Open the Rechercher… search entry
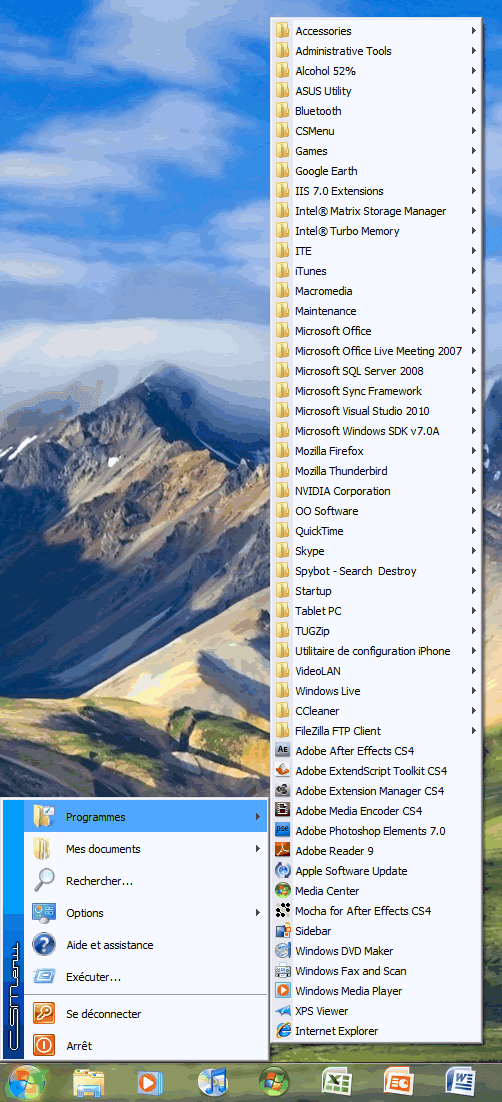502x1102 pixels. coord(146,881)
